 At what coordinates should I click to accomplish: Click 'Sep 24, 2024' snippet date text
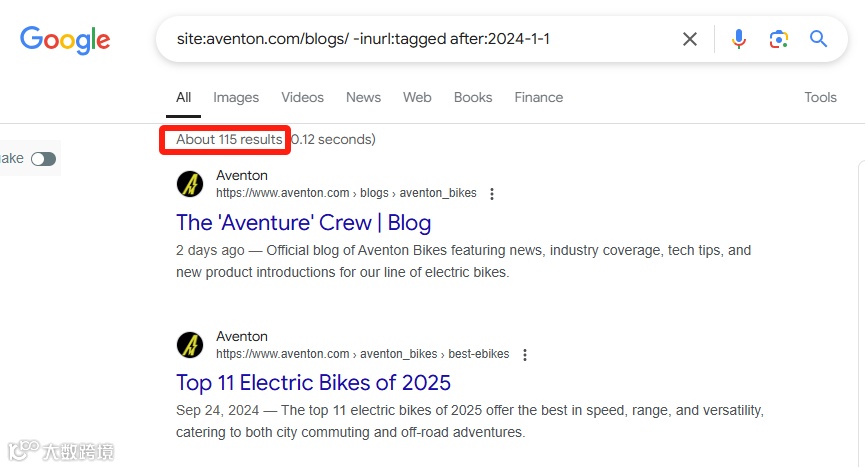[217, 411]
